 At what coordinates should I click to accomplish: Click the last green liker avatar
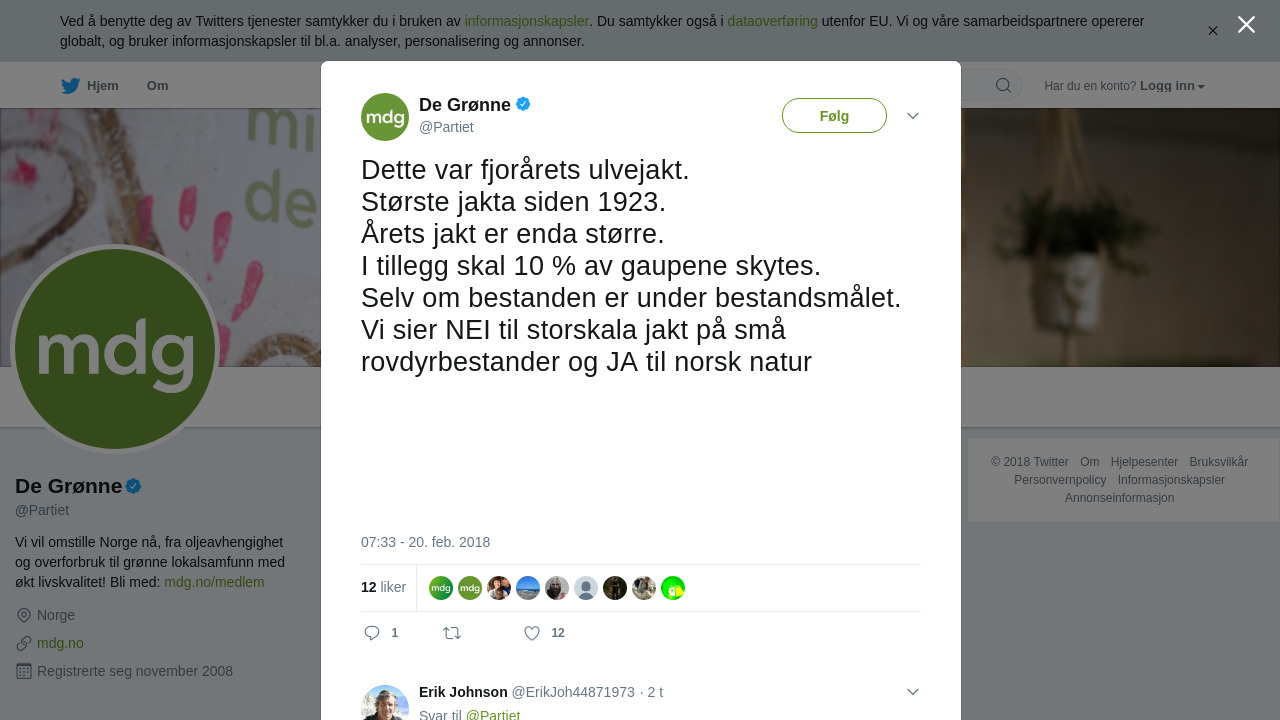coord(673,588)
